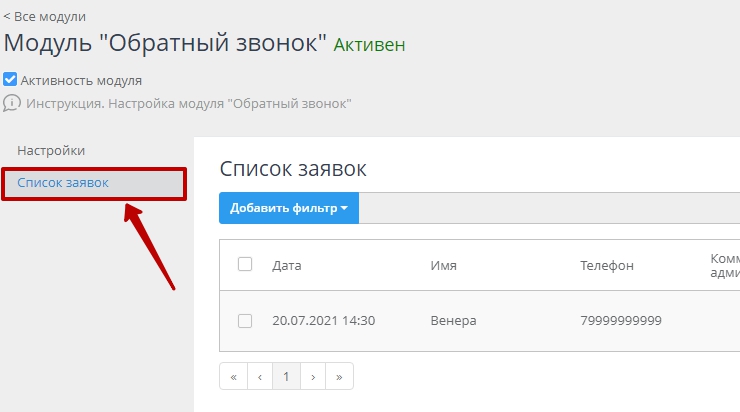This screenshot has width=740, height=412.
Task: Select page 1 in pagination
Action: point(286,377)
